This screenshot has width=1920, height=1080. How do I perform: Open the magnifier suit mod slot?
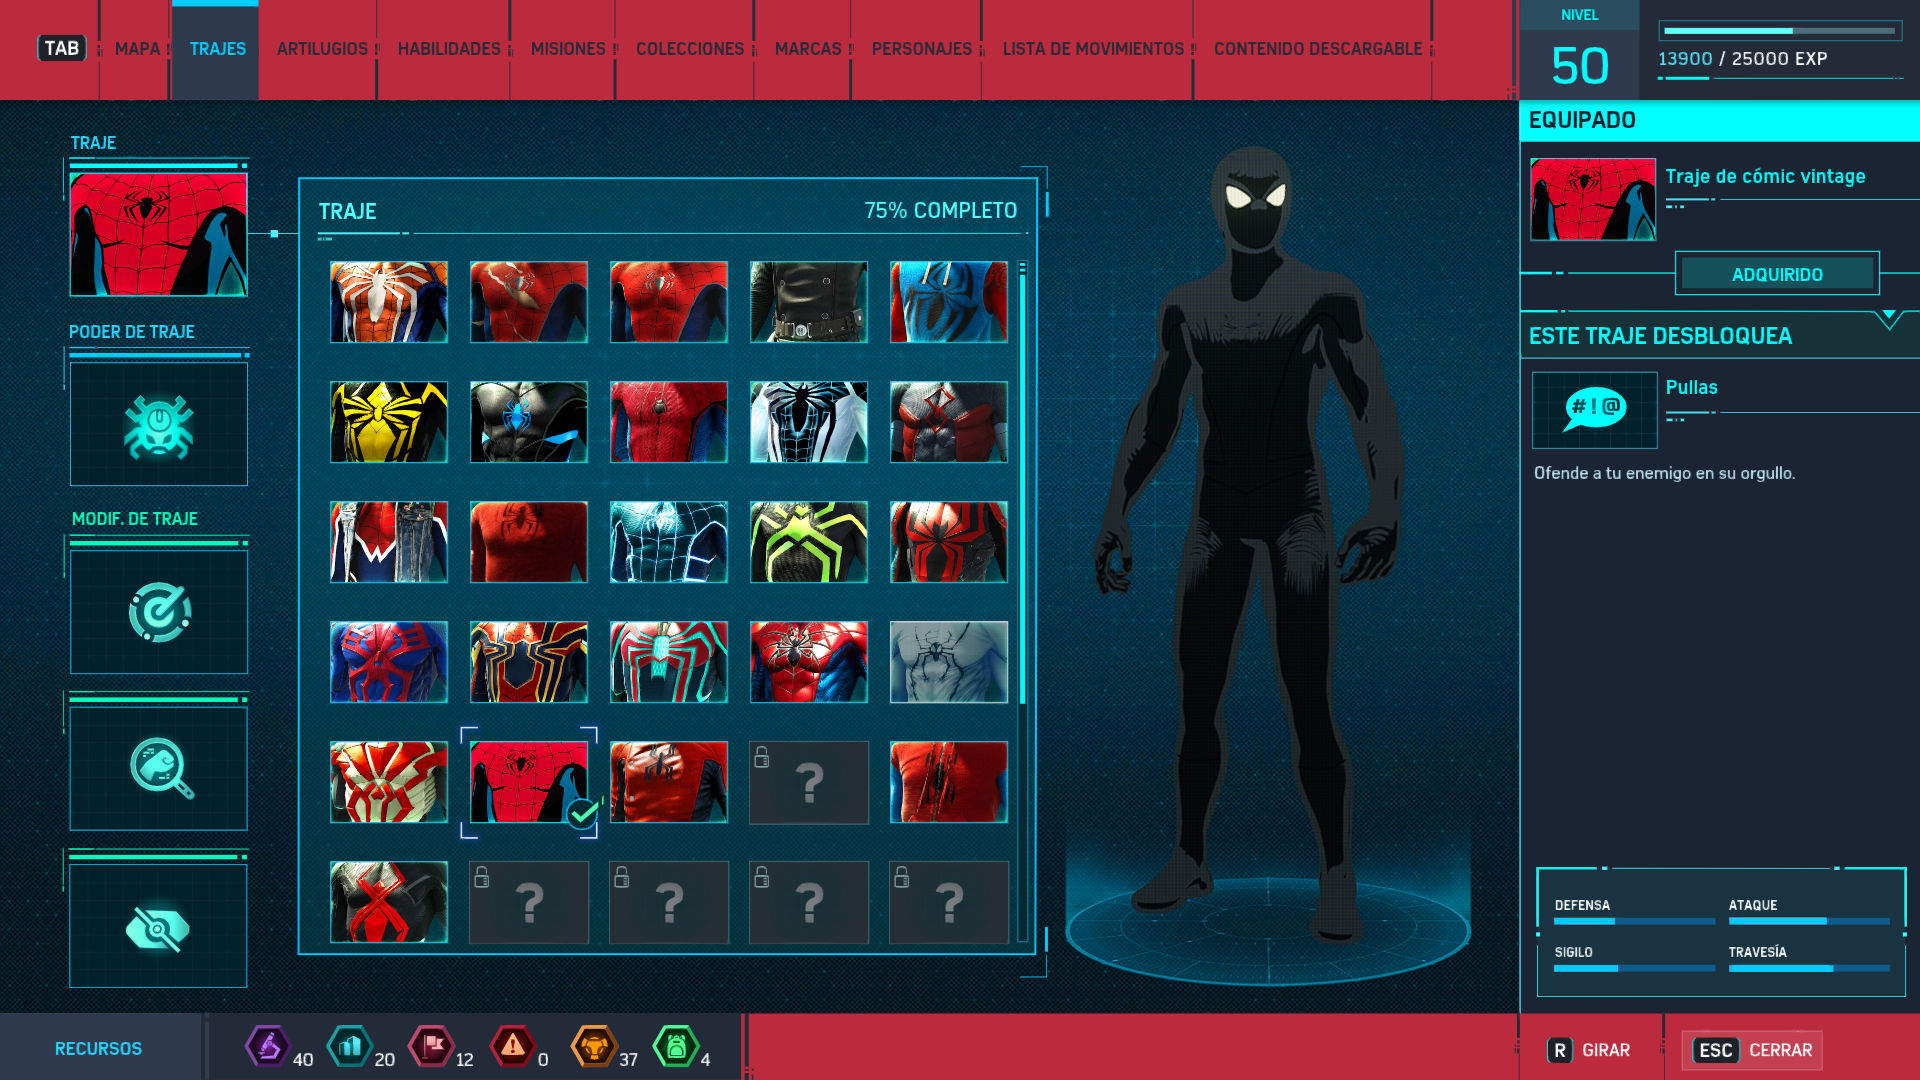tap(159, 768)
